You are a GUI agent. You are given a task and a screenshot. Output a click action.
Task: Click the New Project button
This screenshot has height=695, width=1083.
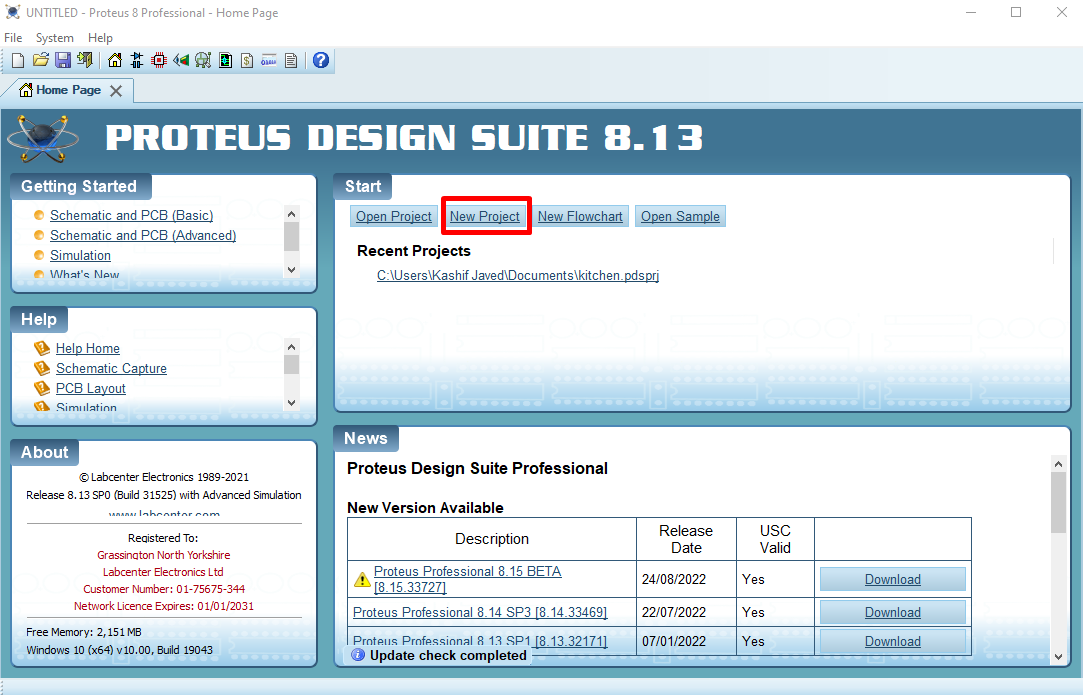coord(485,216)
